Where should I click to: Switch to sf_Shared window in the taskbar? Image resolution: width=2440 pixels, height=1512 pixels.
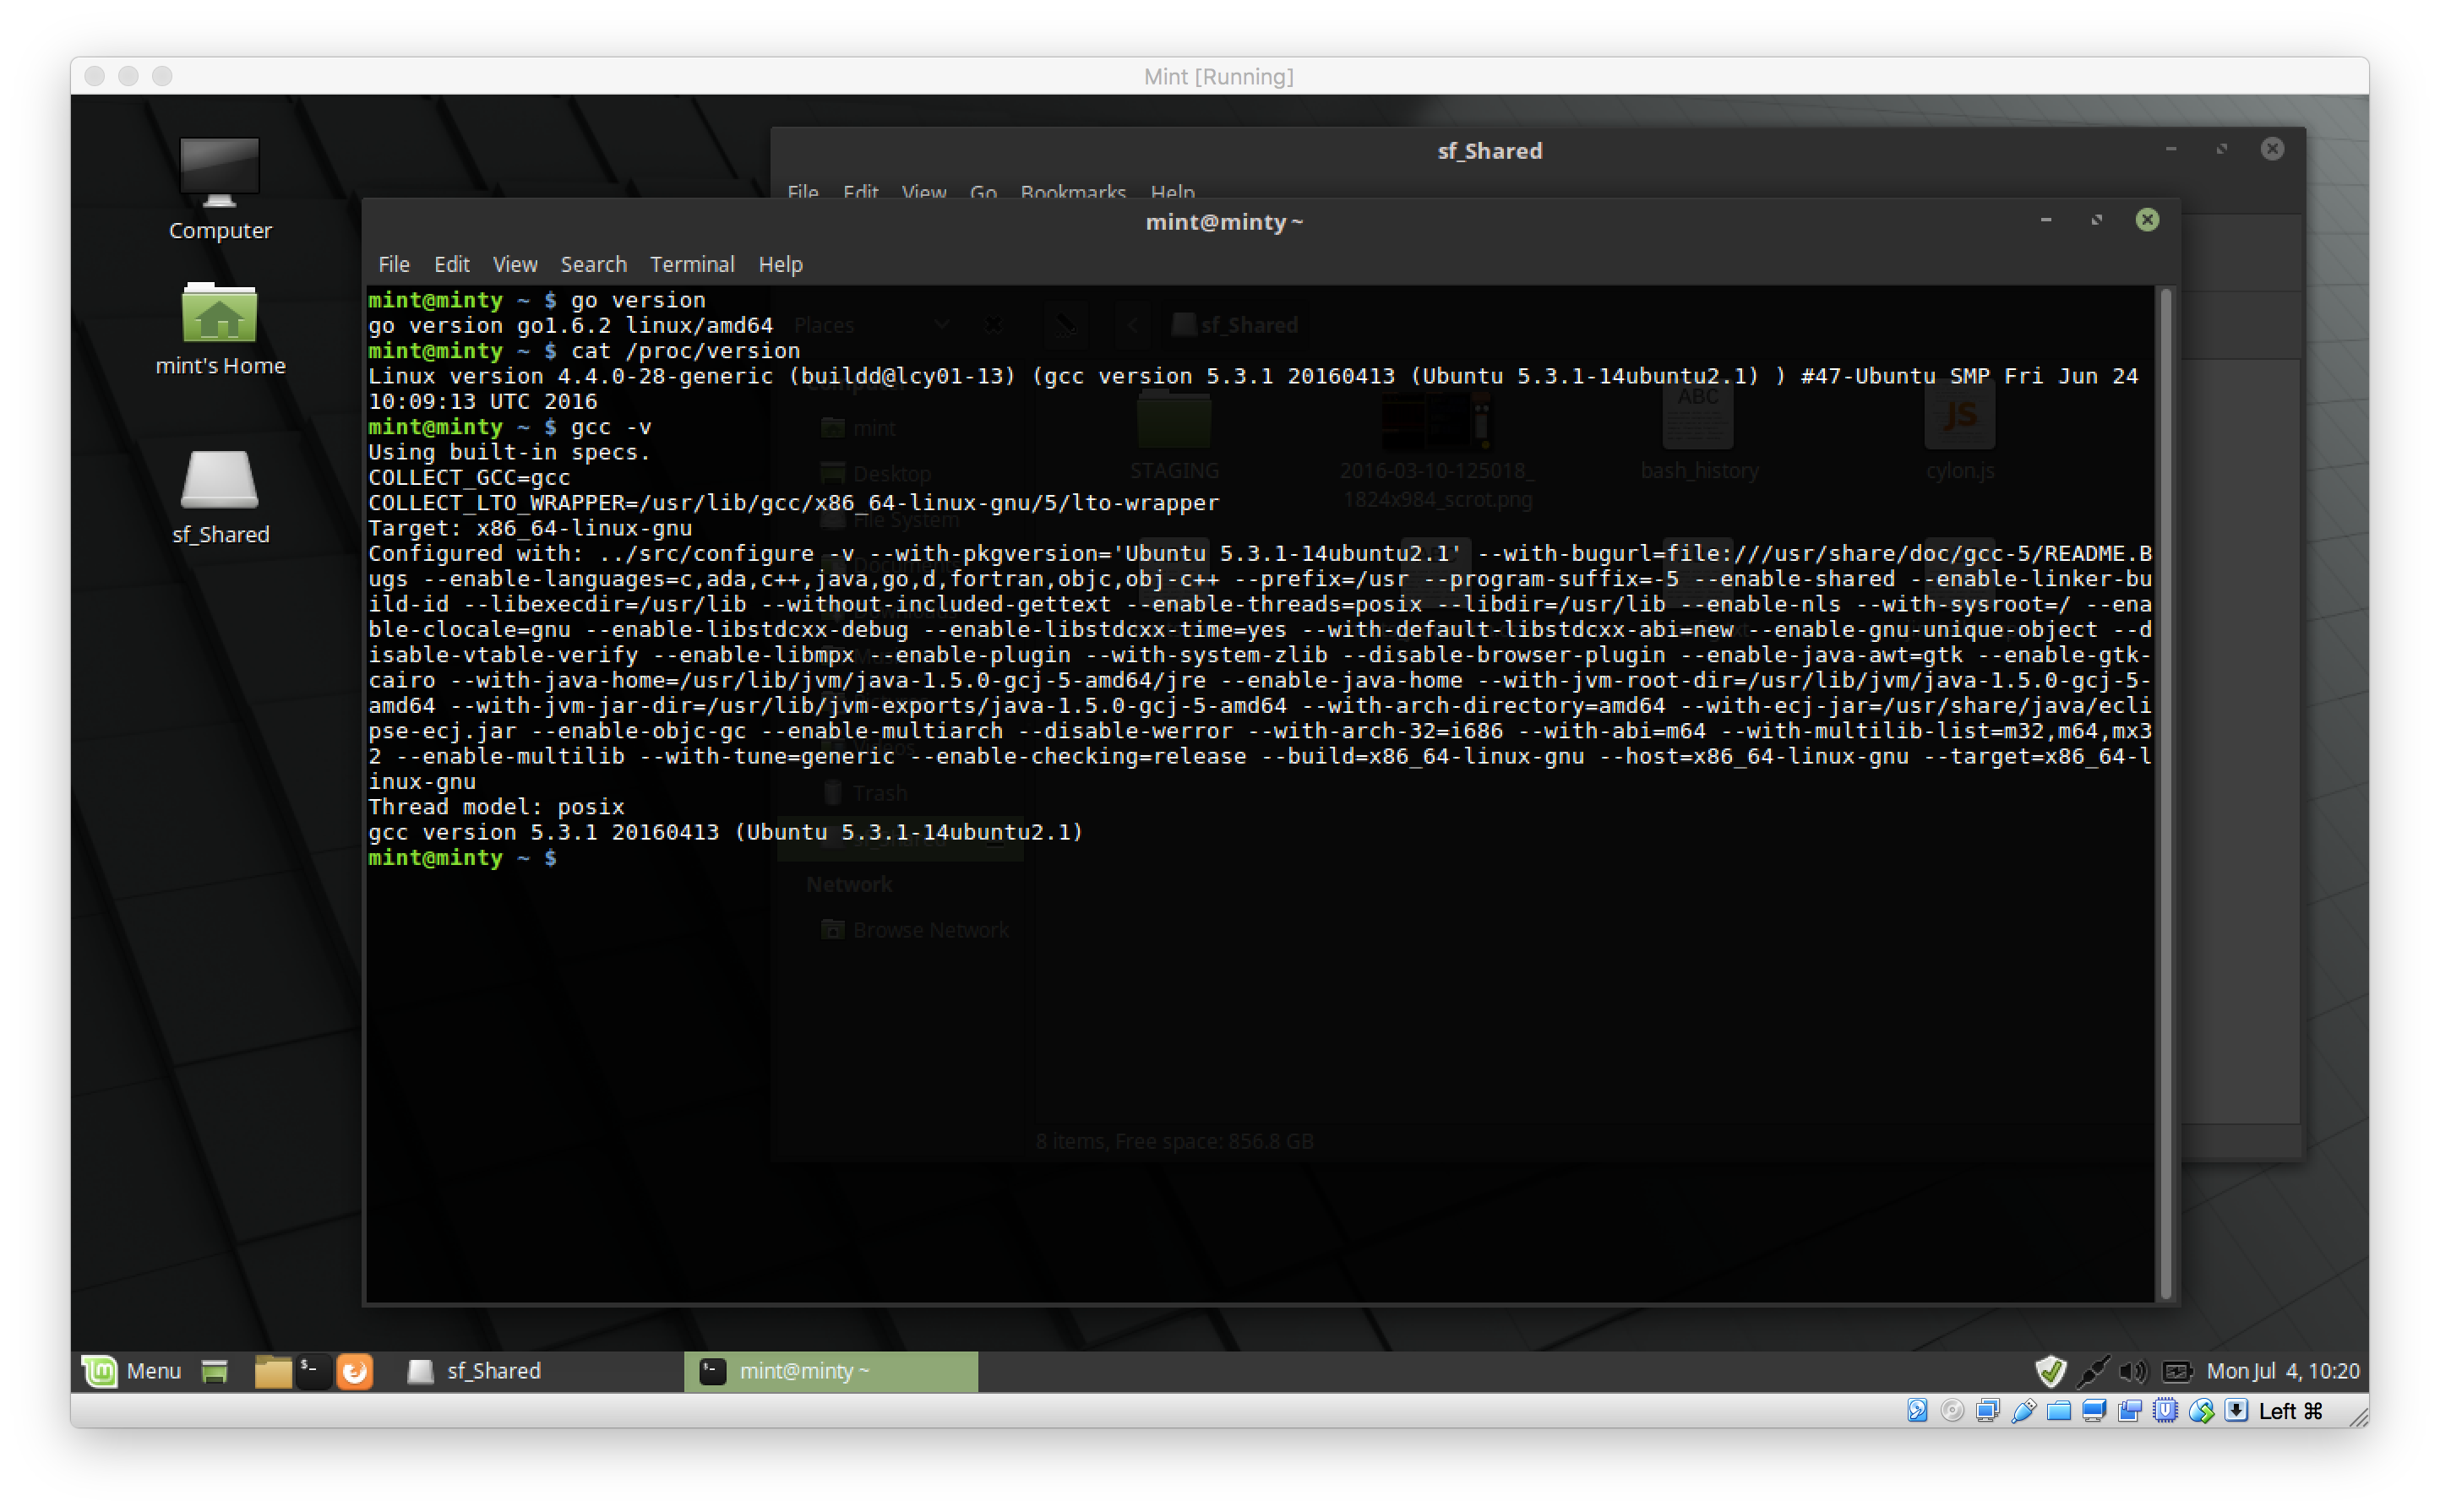[540, 1371]
